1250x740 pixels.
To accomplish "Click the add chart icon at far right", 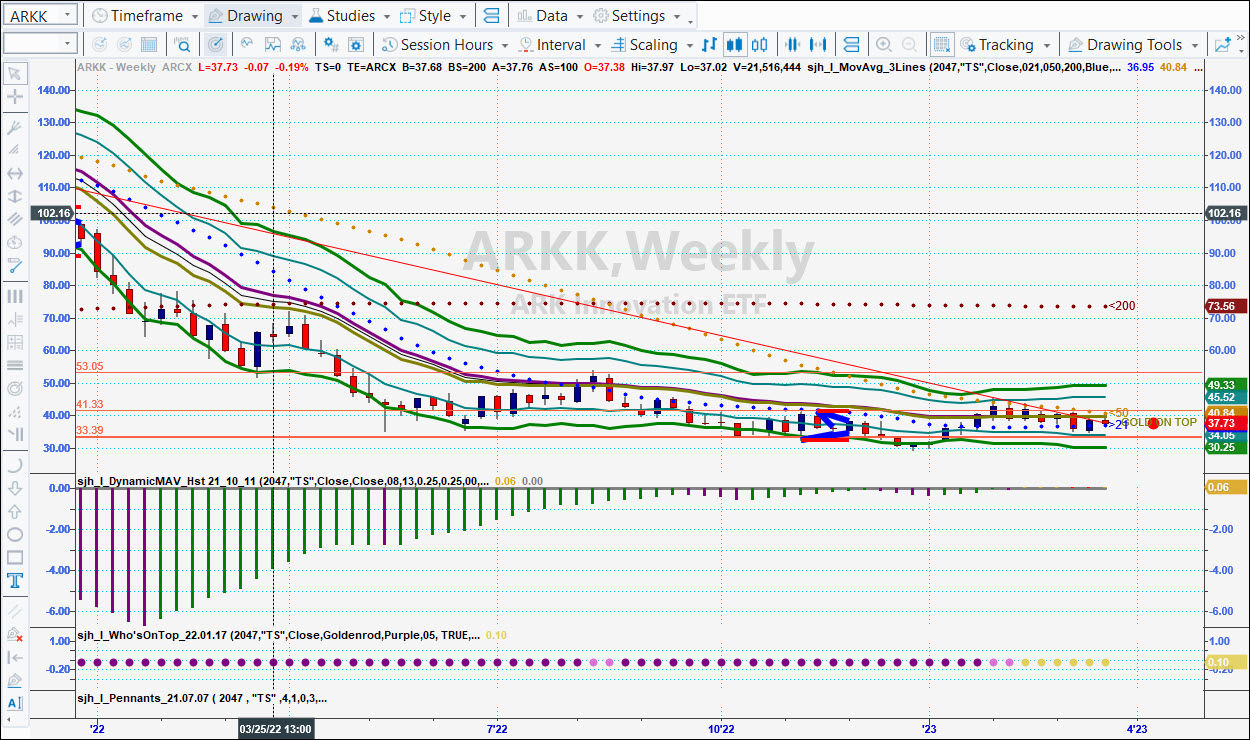I will pyautogui.click(x=1223, y=44).
